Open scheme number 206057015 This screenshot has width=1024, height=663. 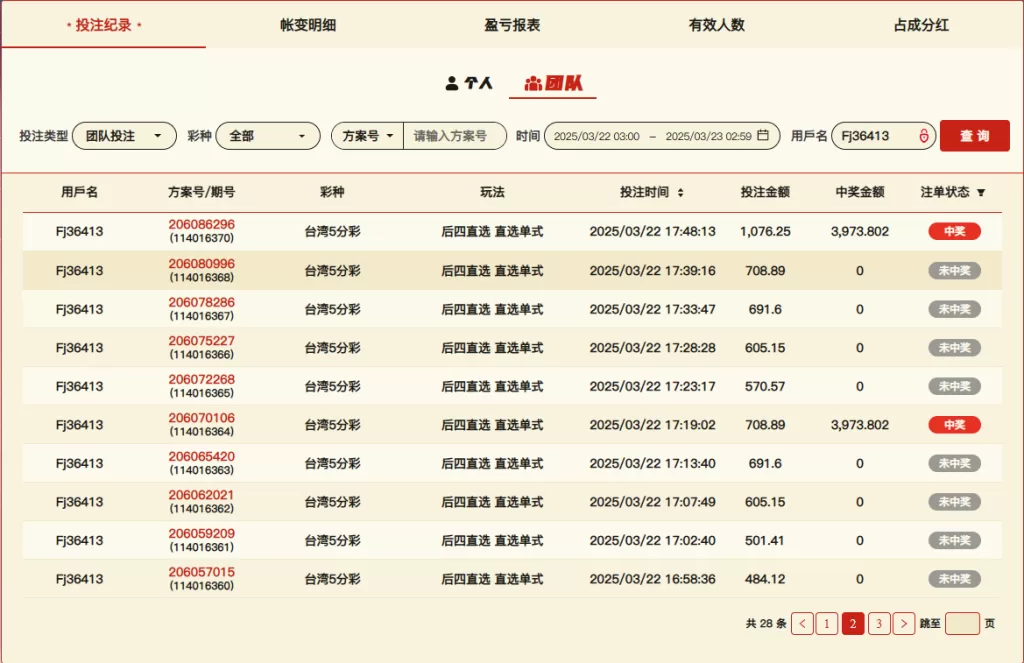tap(201, 572)
